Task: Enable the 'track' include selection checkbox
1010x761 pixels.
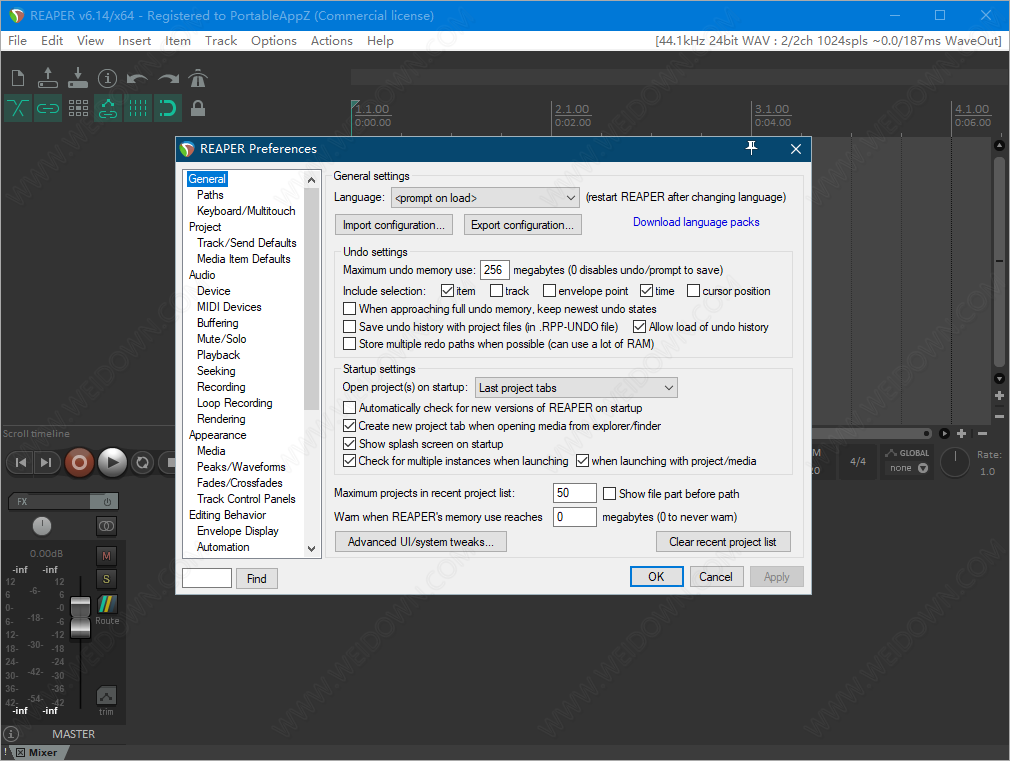Action: tap(497, 291)
